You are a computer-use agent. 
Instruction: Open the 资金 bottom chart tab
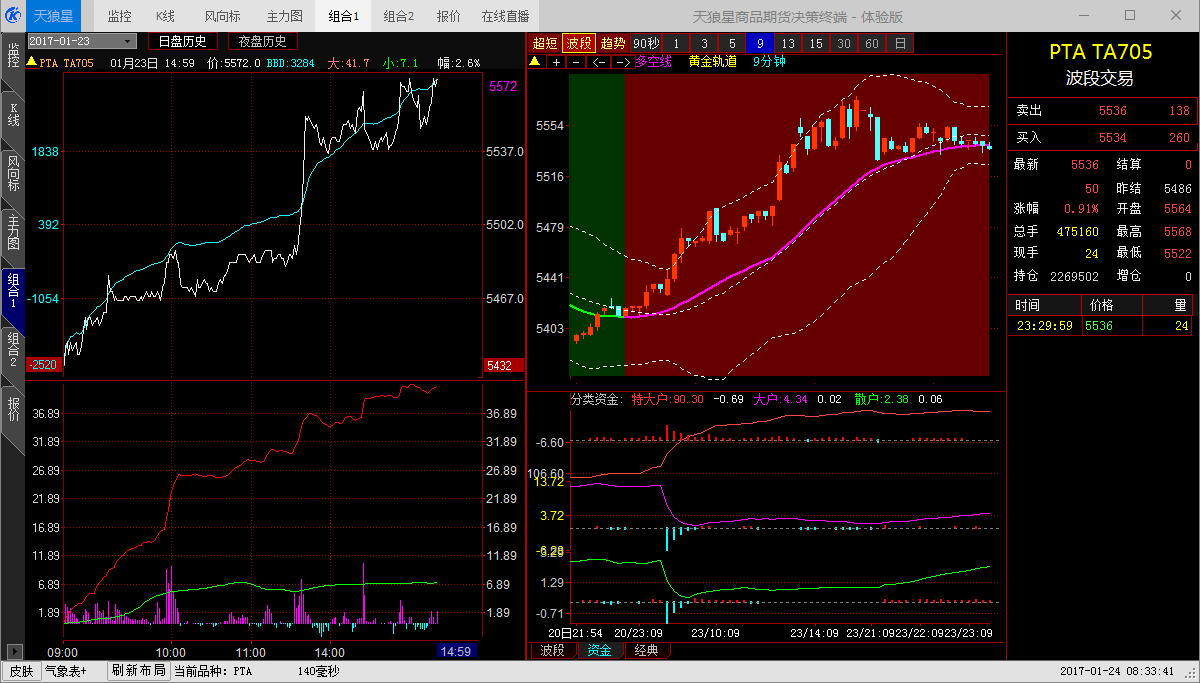[x=600, y=650]
